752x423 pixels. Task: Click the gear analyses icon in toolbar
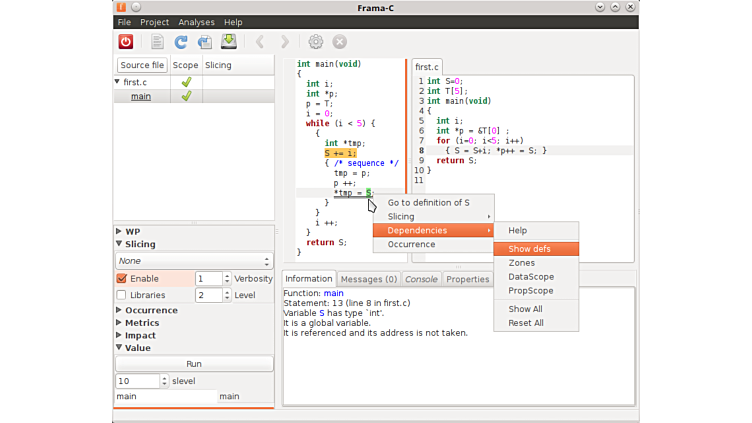pos(316,42)
